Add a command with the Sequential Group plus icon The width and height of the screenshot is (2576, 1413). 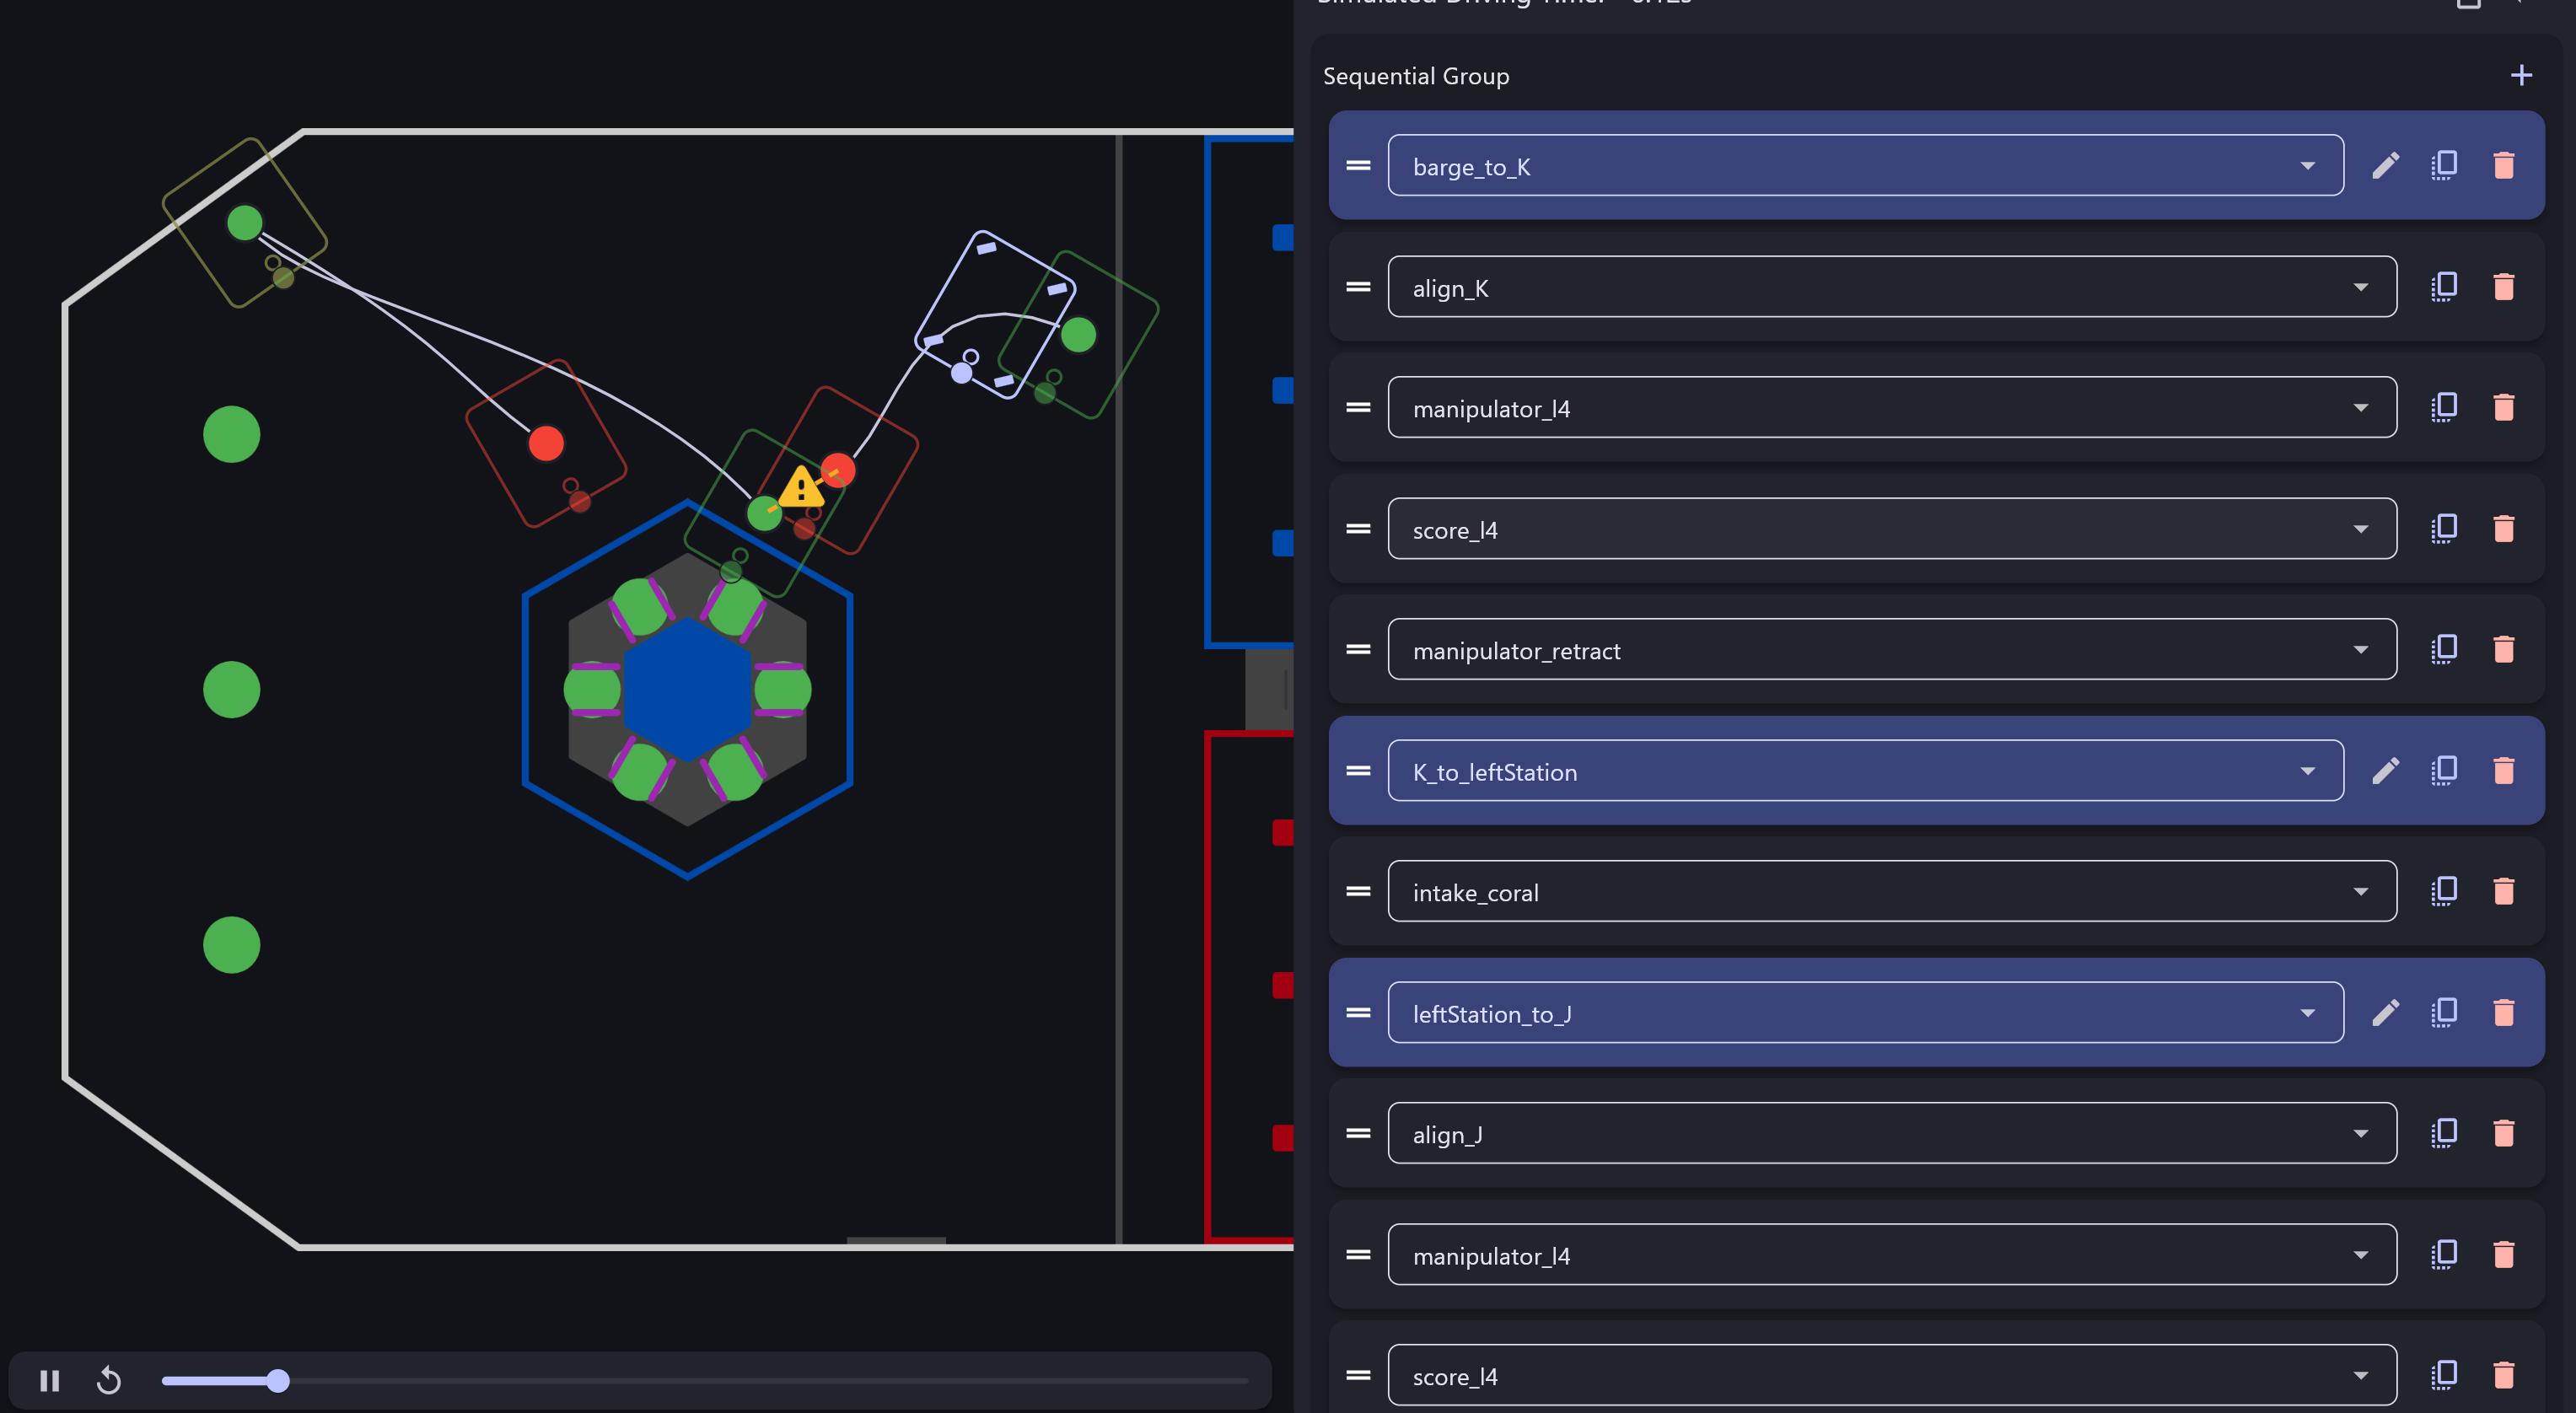pos(2521,76)
